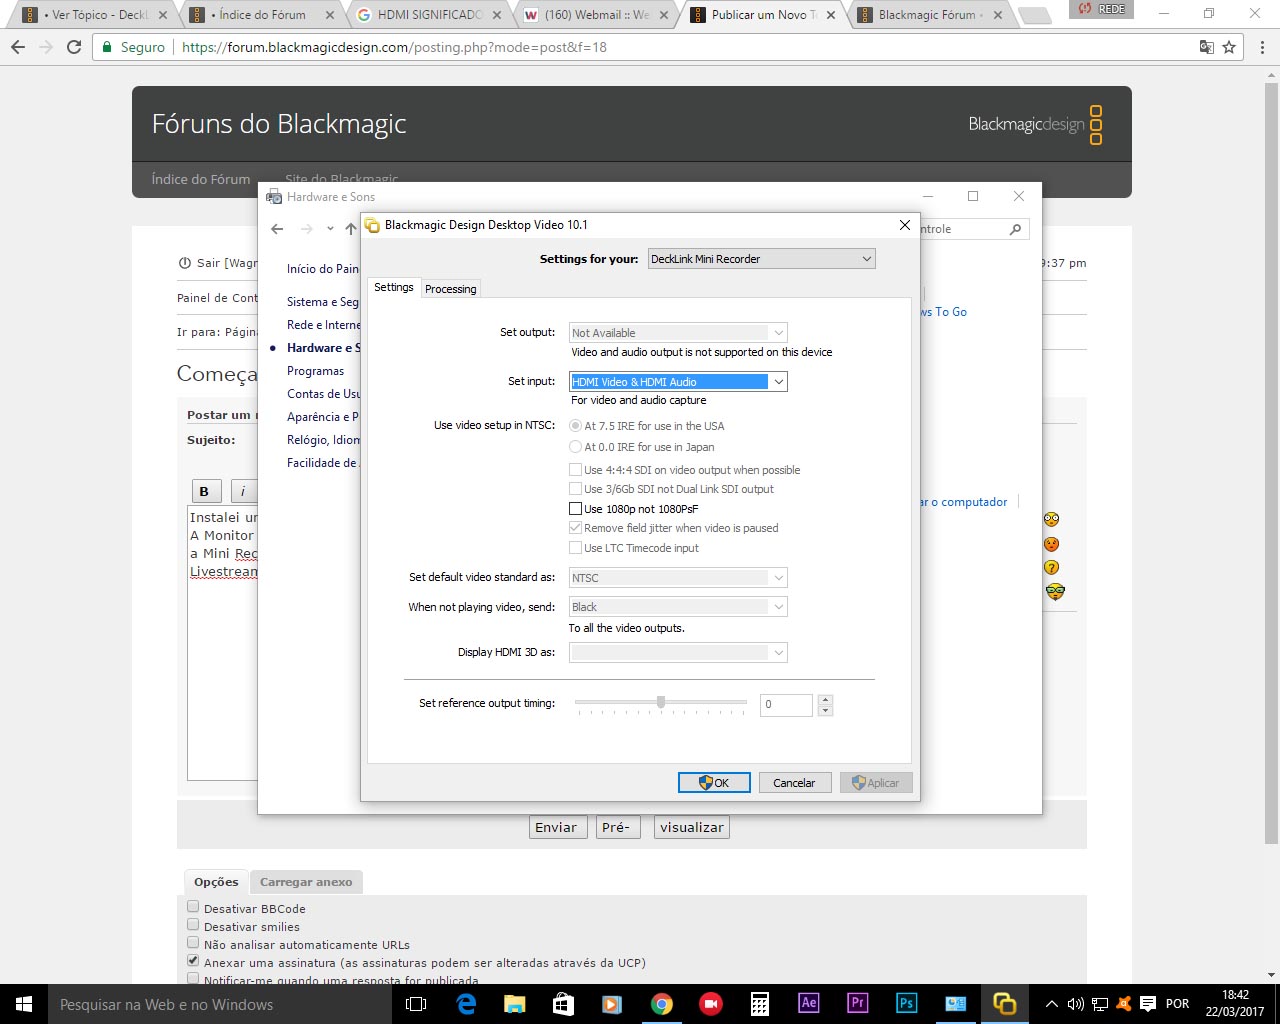Switch to the Processing tab
The image size is (1280, 1024).
[451, 289]
